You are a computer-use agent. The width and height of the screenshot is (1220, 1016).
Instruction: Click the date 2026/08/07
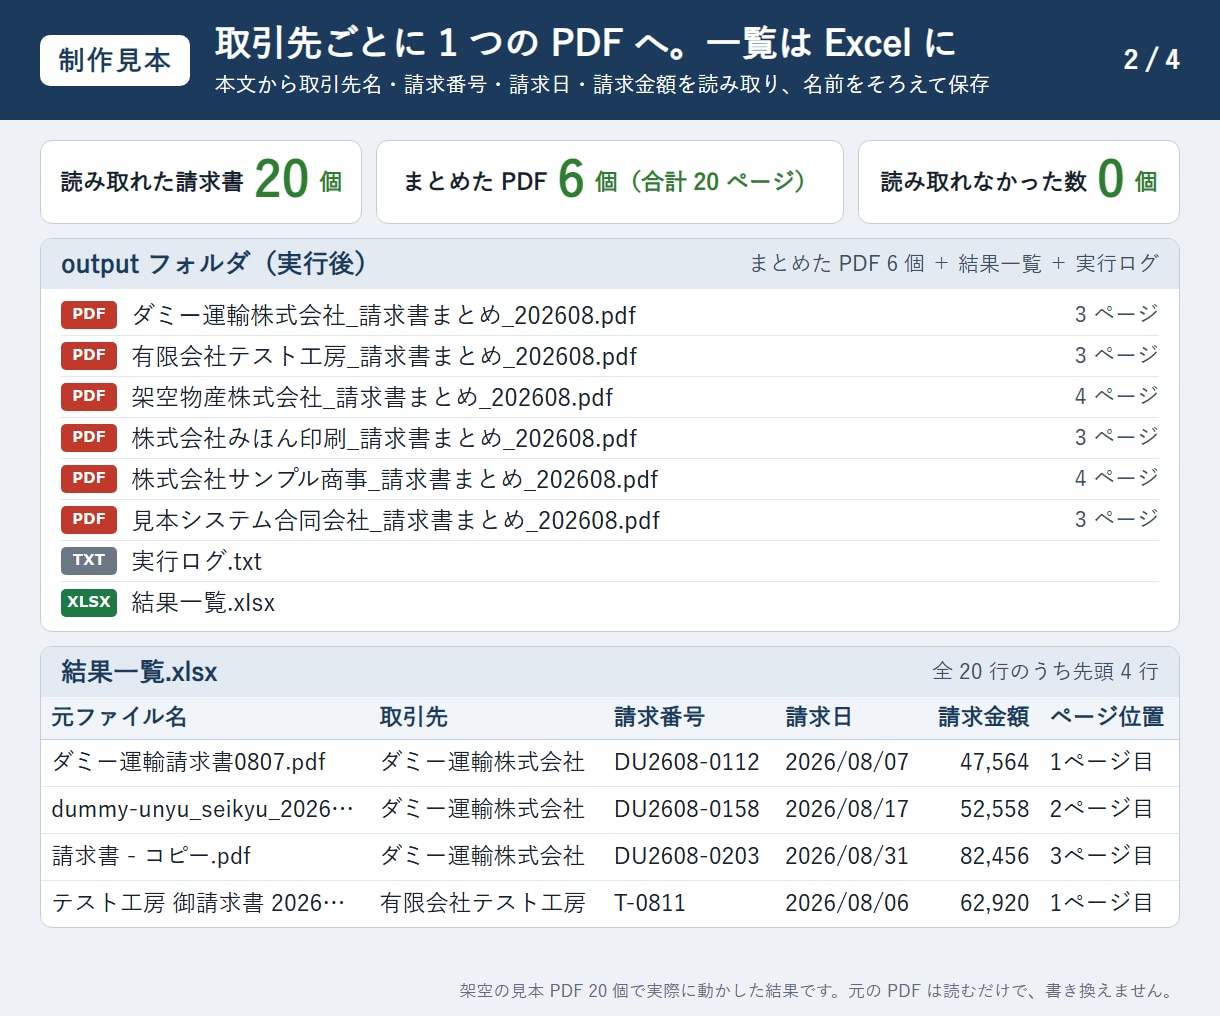click(847, 762)
